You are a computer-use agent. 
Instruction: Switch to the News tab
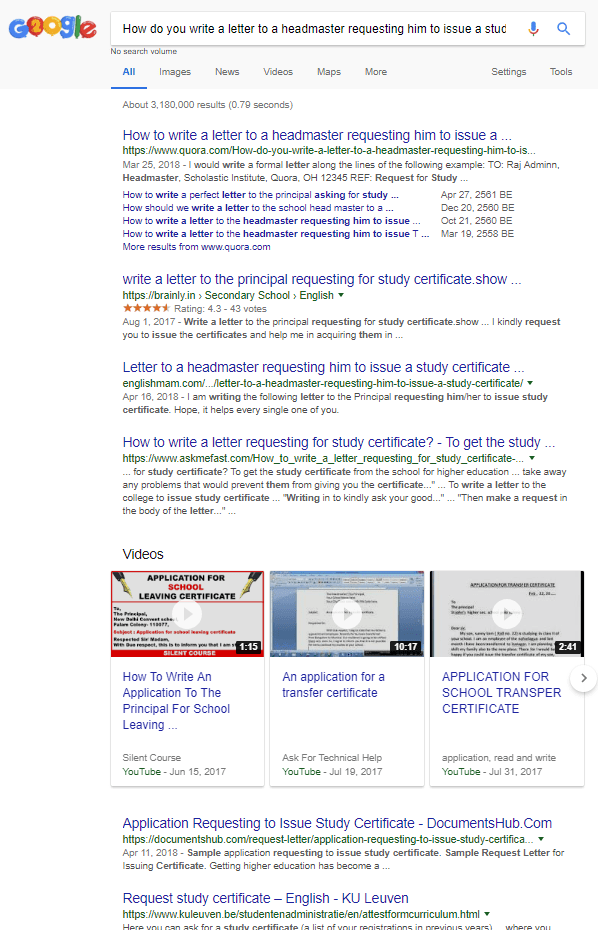click(227, 72)
